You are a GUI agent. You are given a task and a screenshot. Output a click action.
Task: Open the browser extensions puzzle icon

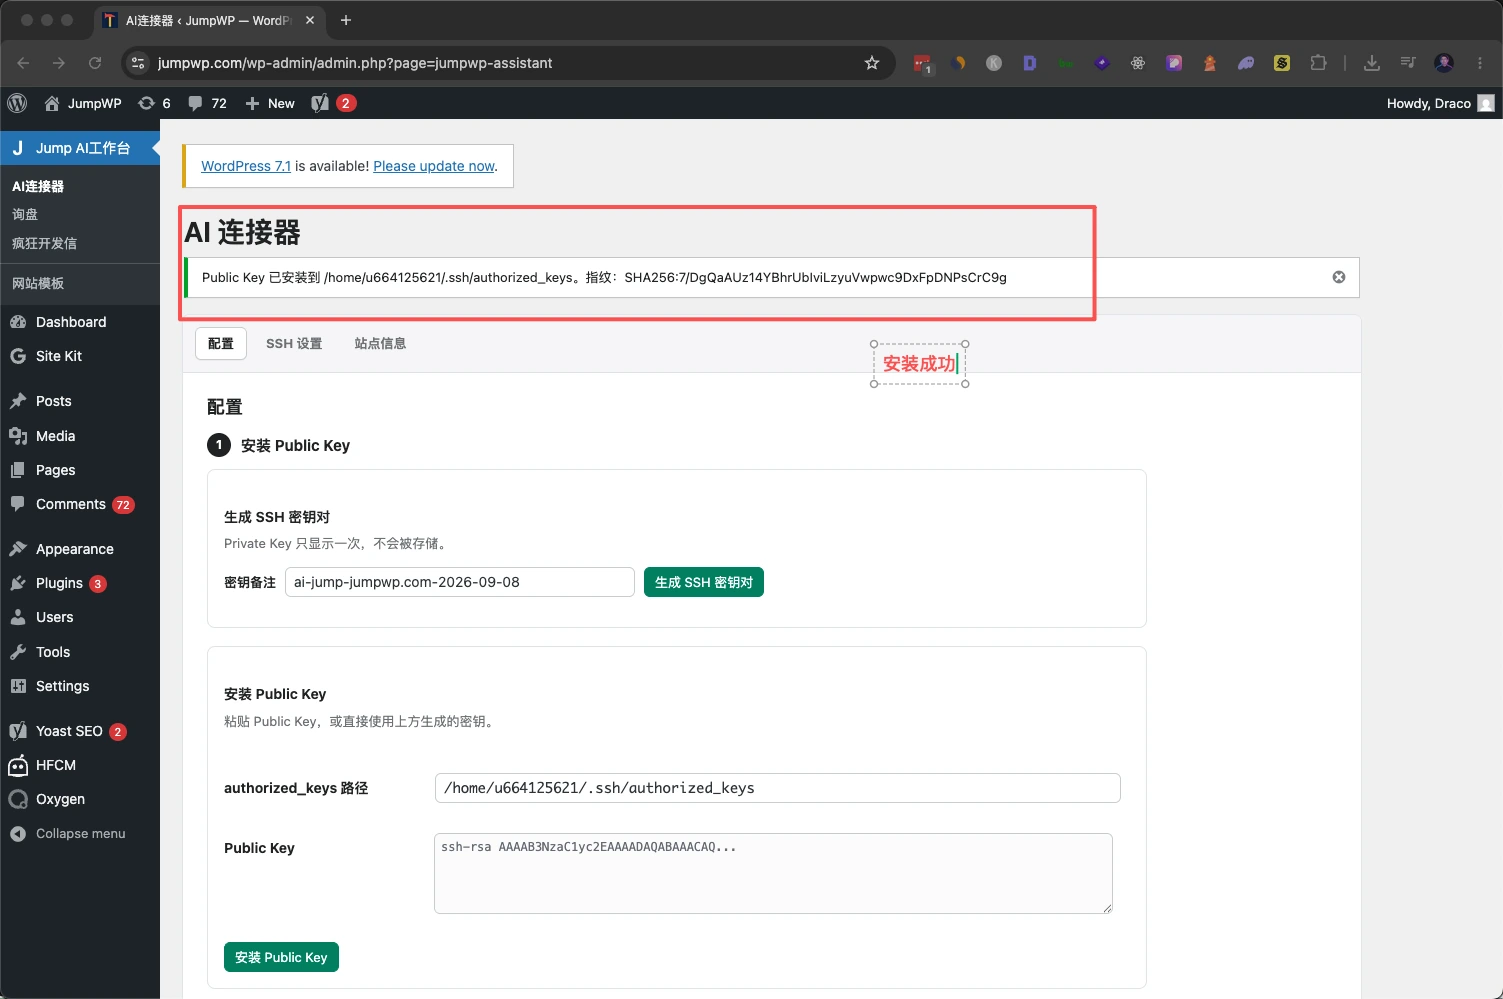click(1318, 63)
